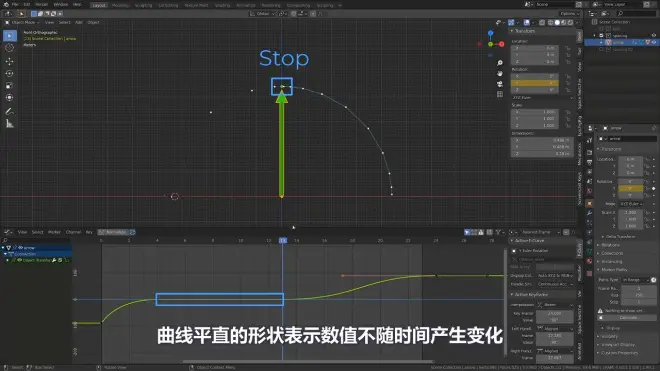Screen dimensions: 660x371
Task: Open the File menu
Action: click(x=15, y=5)
